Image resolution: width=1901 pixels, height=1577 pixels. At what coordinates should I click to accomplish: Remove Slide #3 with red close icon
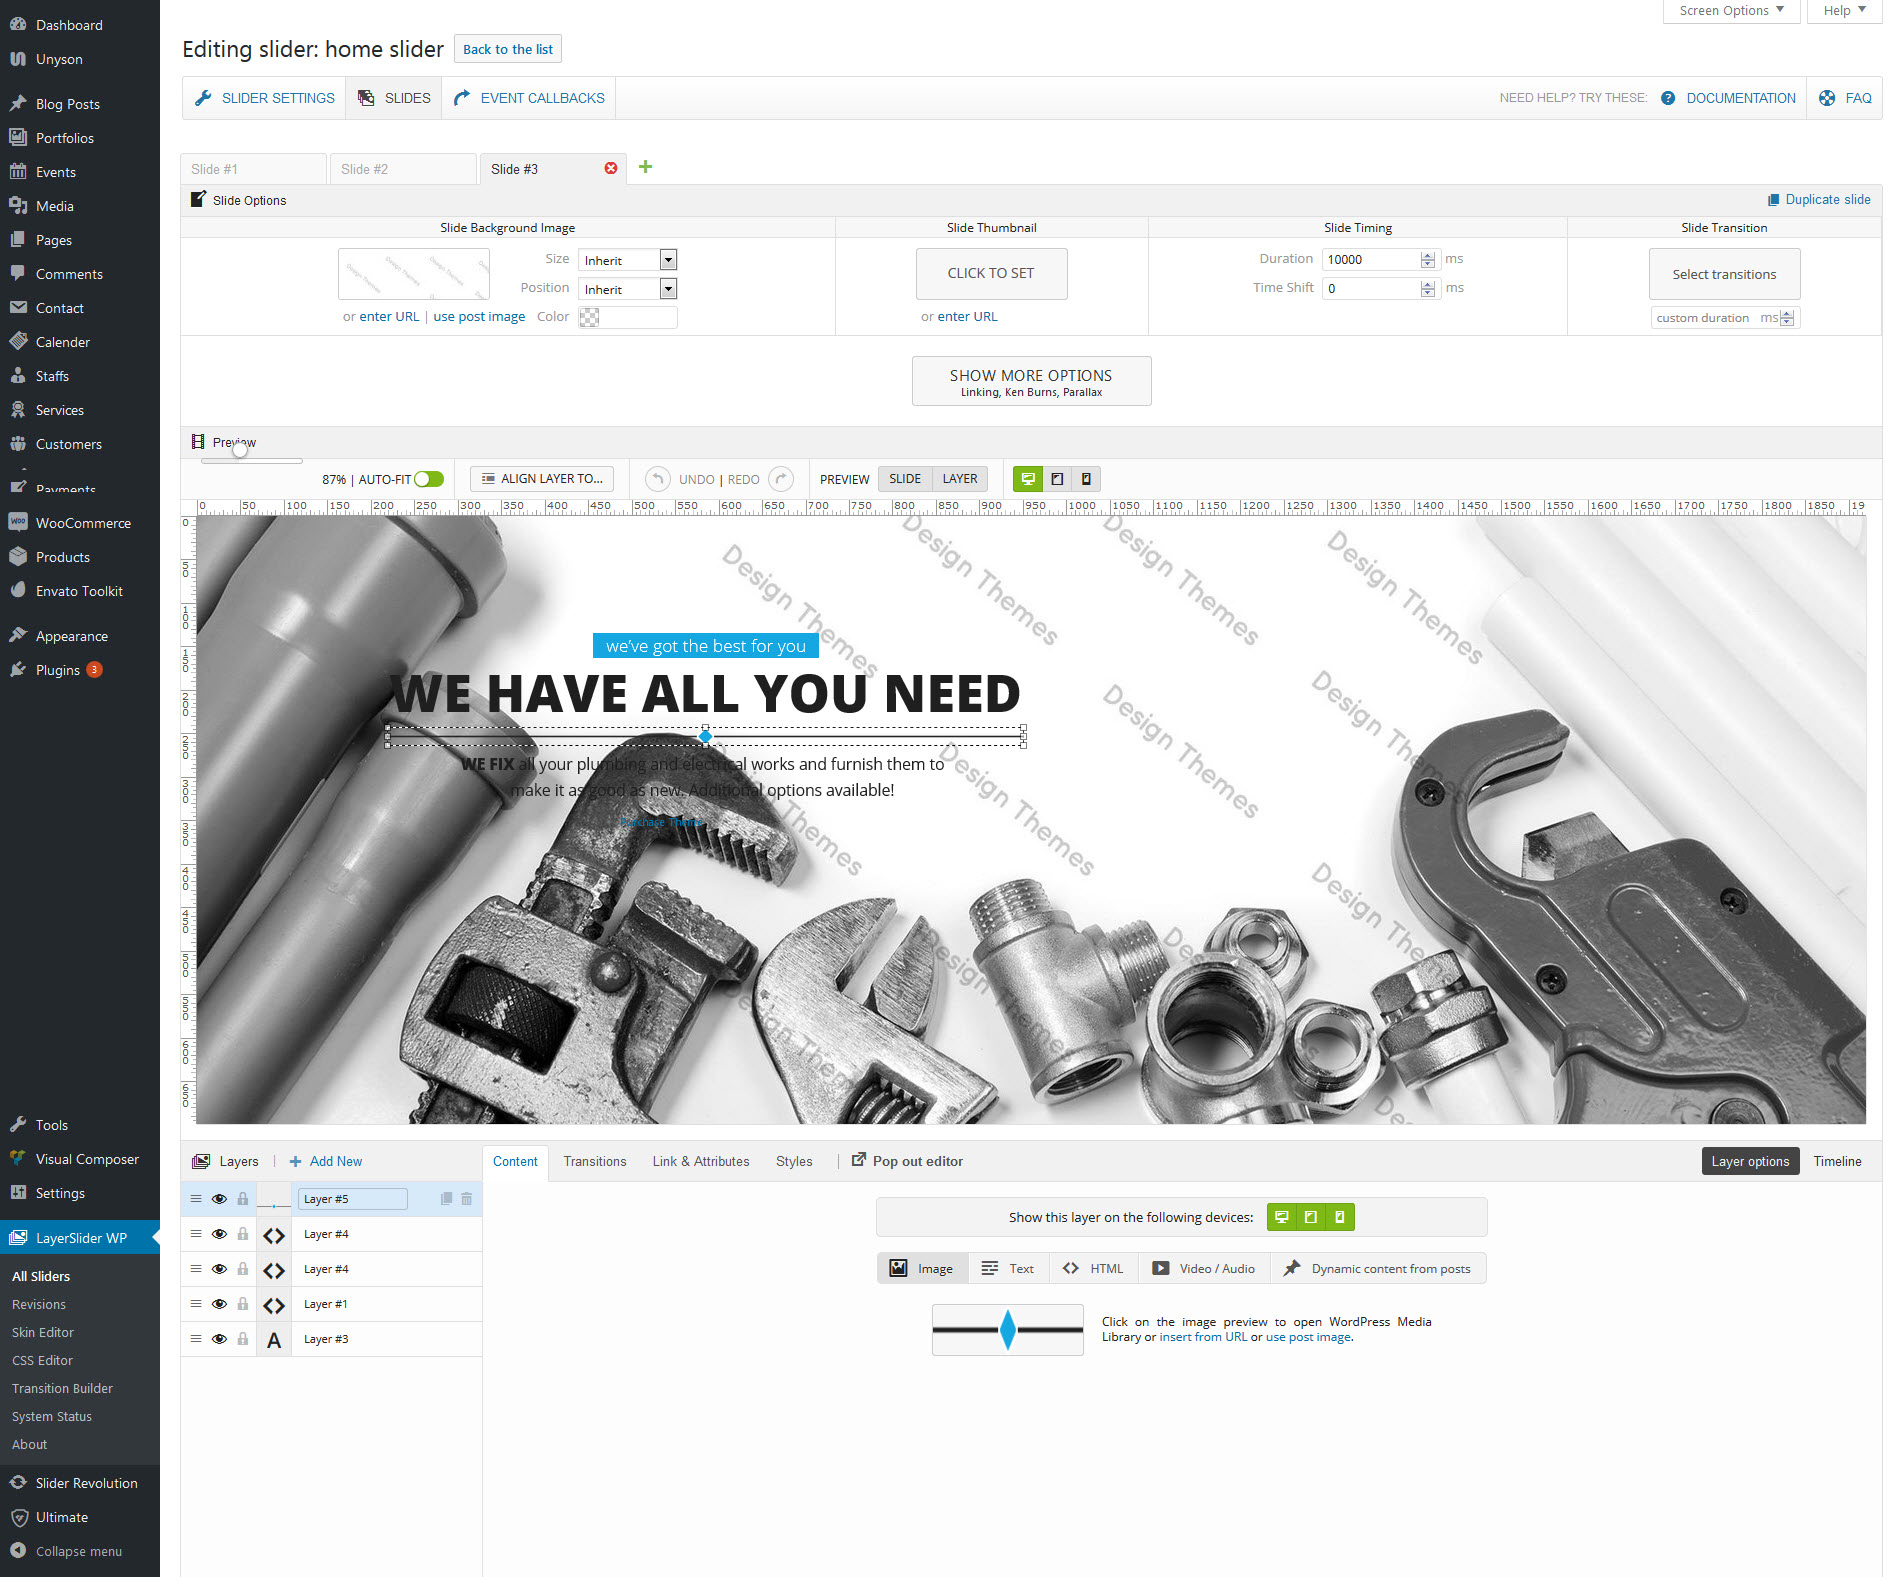(611, 168)
